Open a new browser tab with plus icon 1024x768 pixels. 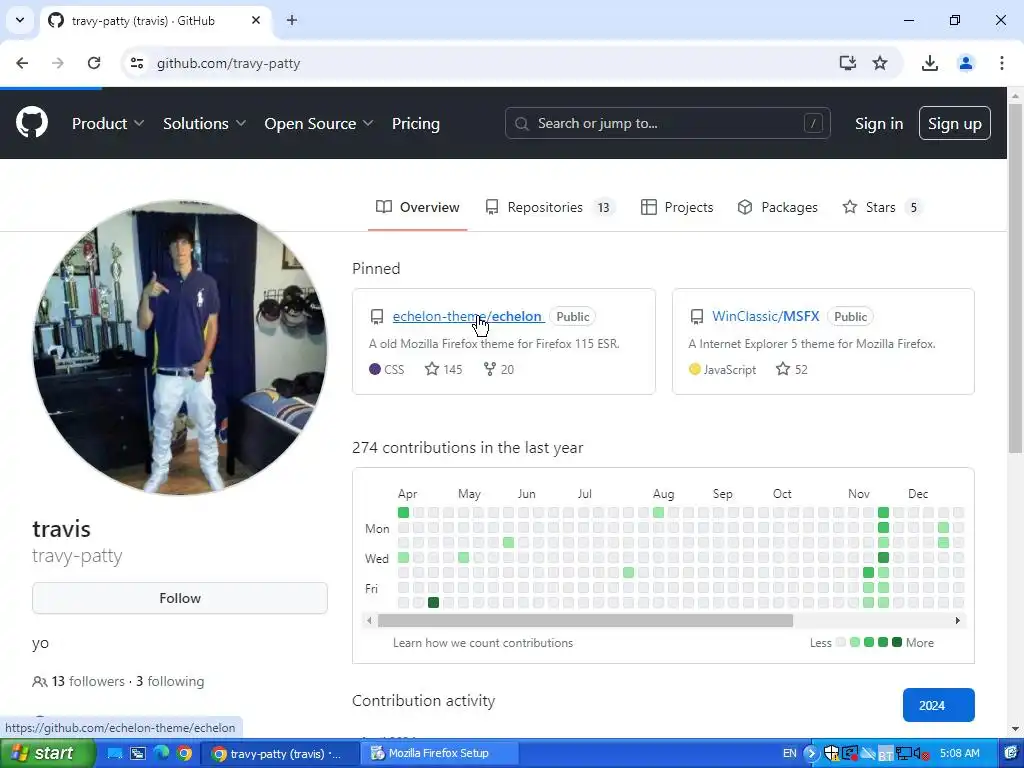click(x=292, y=20)
